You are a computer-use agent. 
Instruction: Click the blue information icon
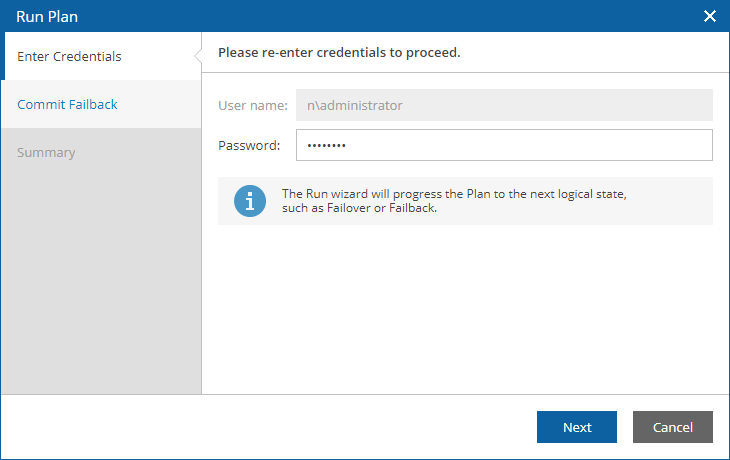[x=250, y=201]
